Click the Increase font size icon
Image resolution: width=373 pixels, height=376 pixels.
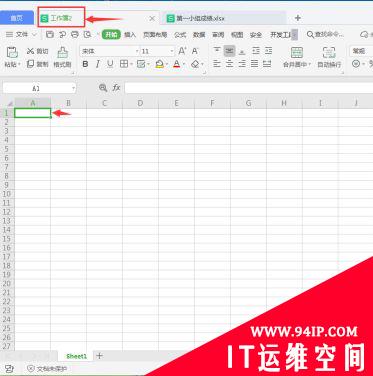pyautogui.click(x=182, y=51)
